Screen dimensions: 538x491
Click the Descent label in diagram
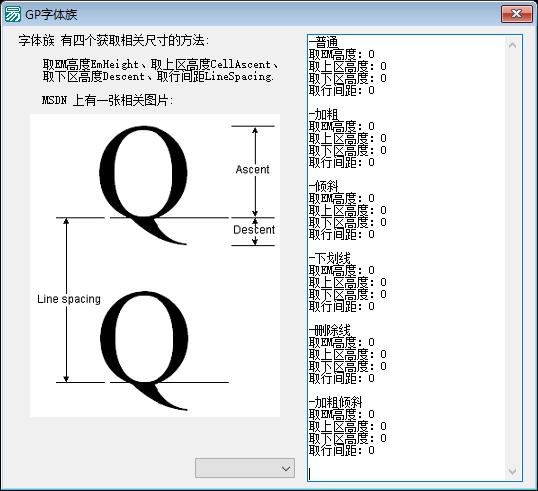(x=254, y=230)
